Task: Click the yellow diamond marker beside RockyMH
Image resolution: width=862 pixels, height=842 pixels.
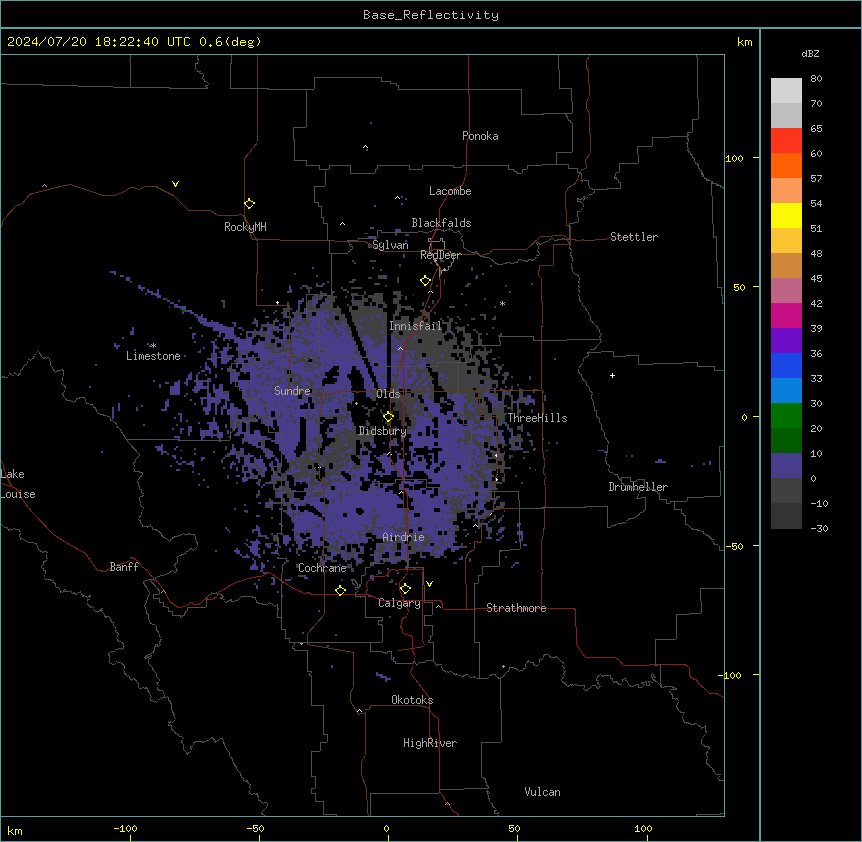Action: pyautogui.click(x=250, y=204)
